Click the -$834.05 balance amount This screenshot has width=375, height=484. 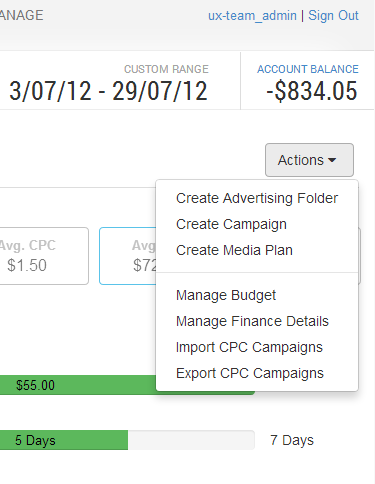coord(312,91)
